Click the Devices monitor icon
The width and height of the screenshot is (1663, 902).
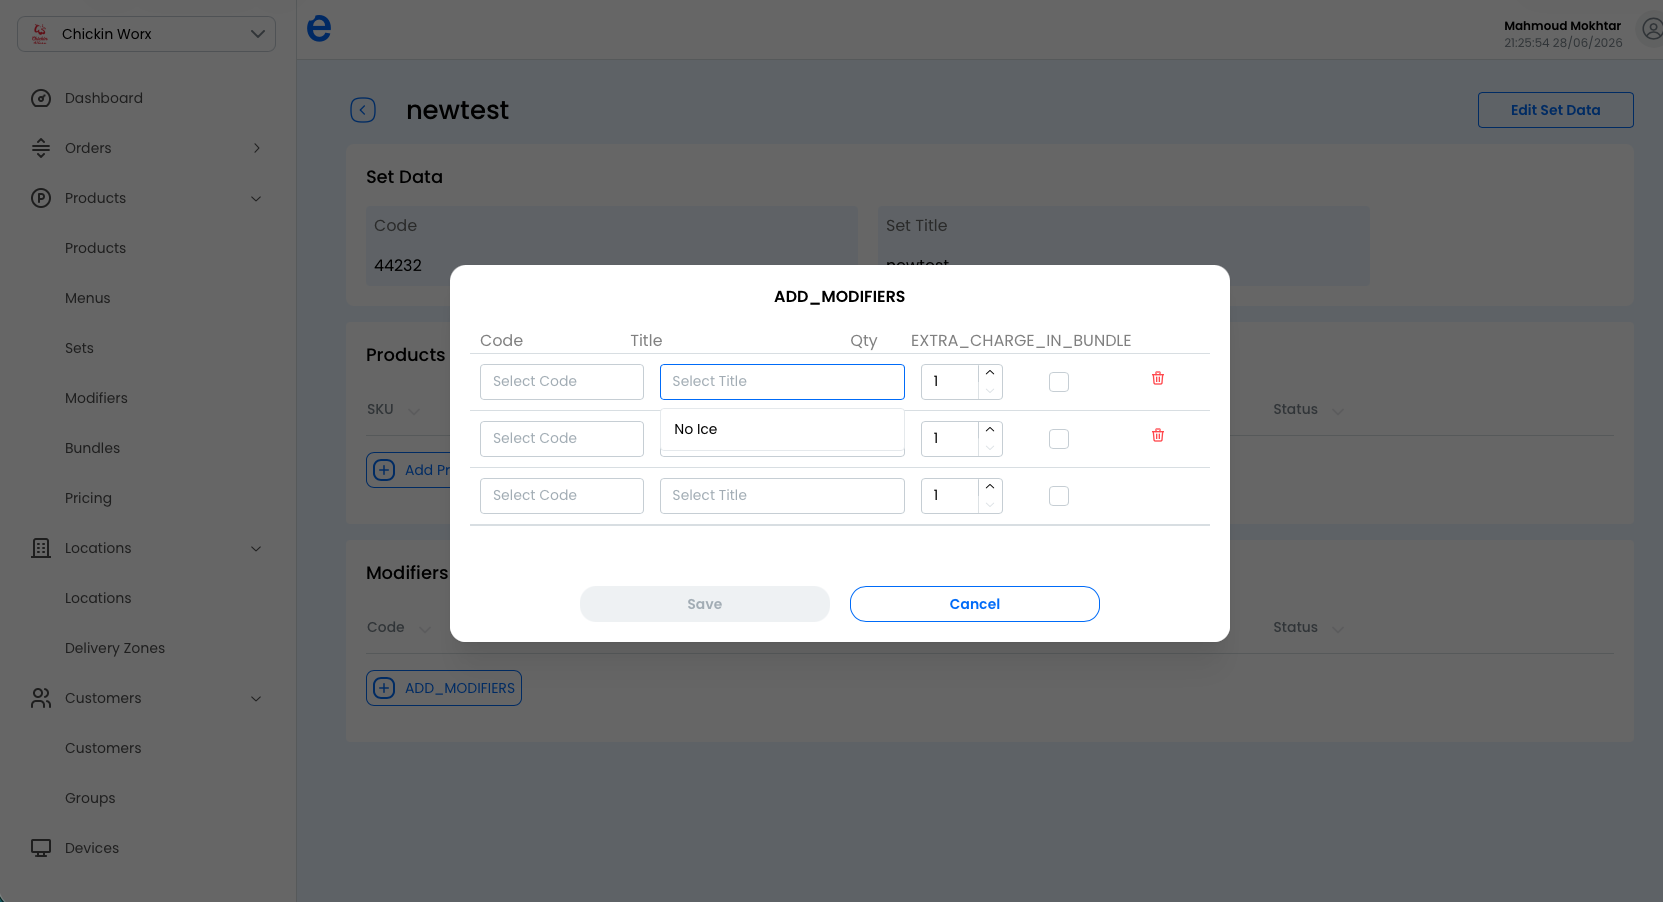coord(41,848)
